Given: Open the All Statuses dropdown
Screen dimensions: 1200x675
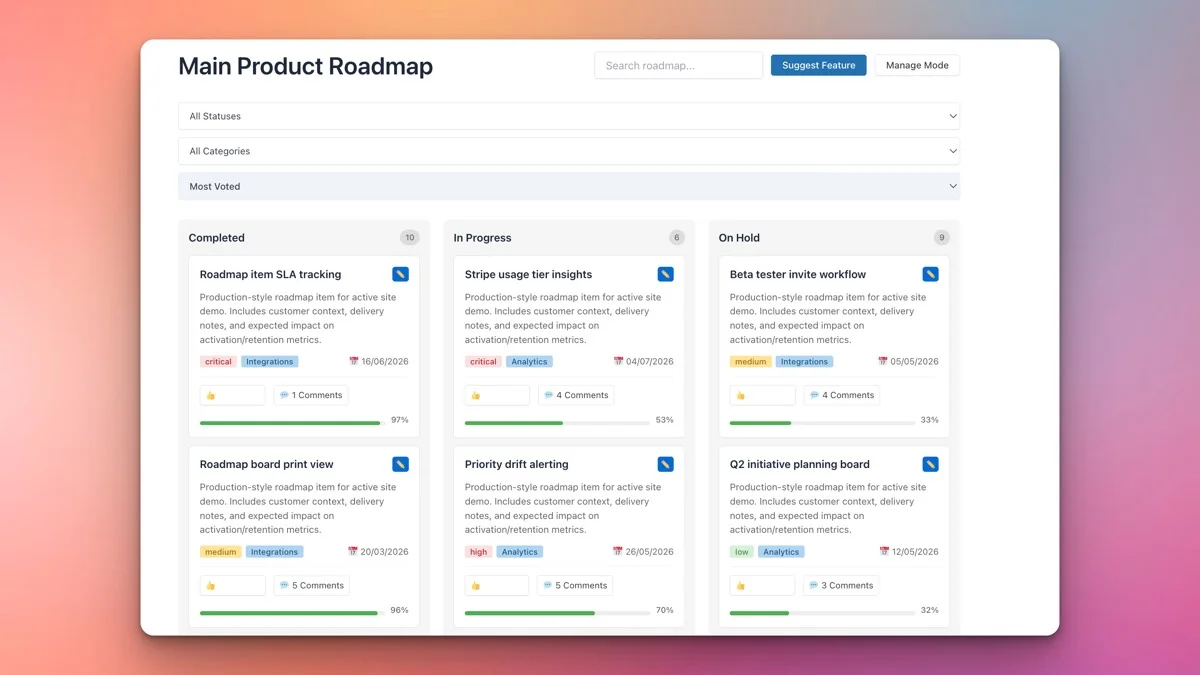Looking at the screenshot, I should click(569, 115).
